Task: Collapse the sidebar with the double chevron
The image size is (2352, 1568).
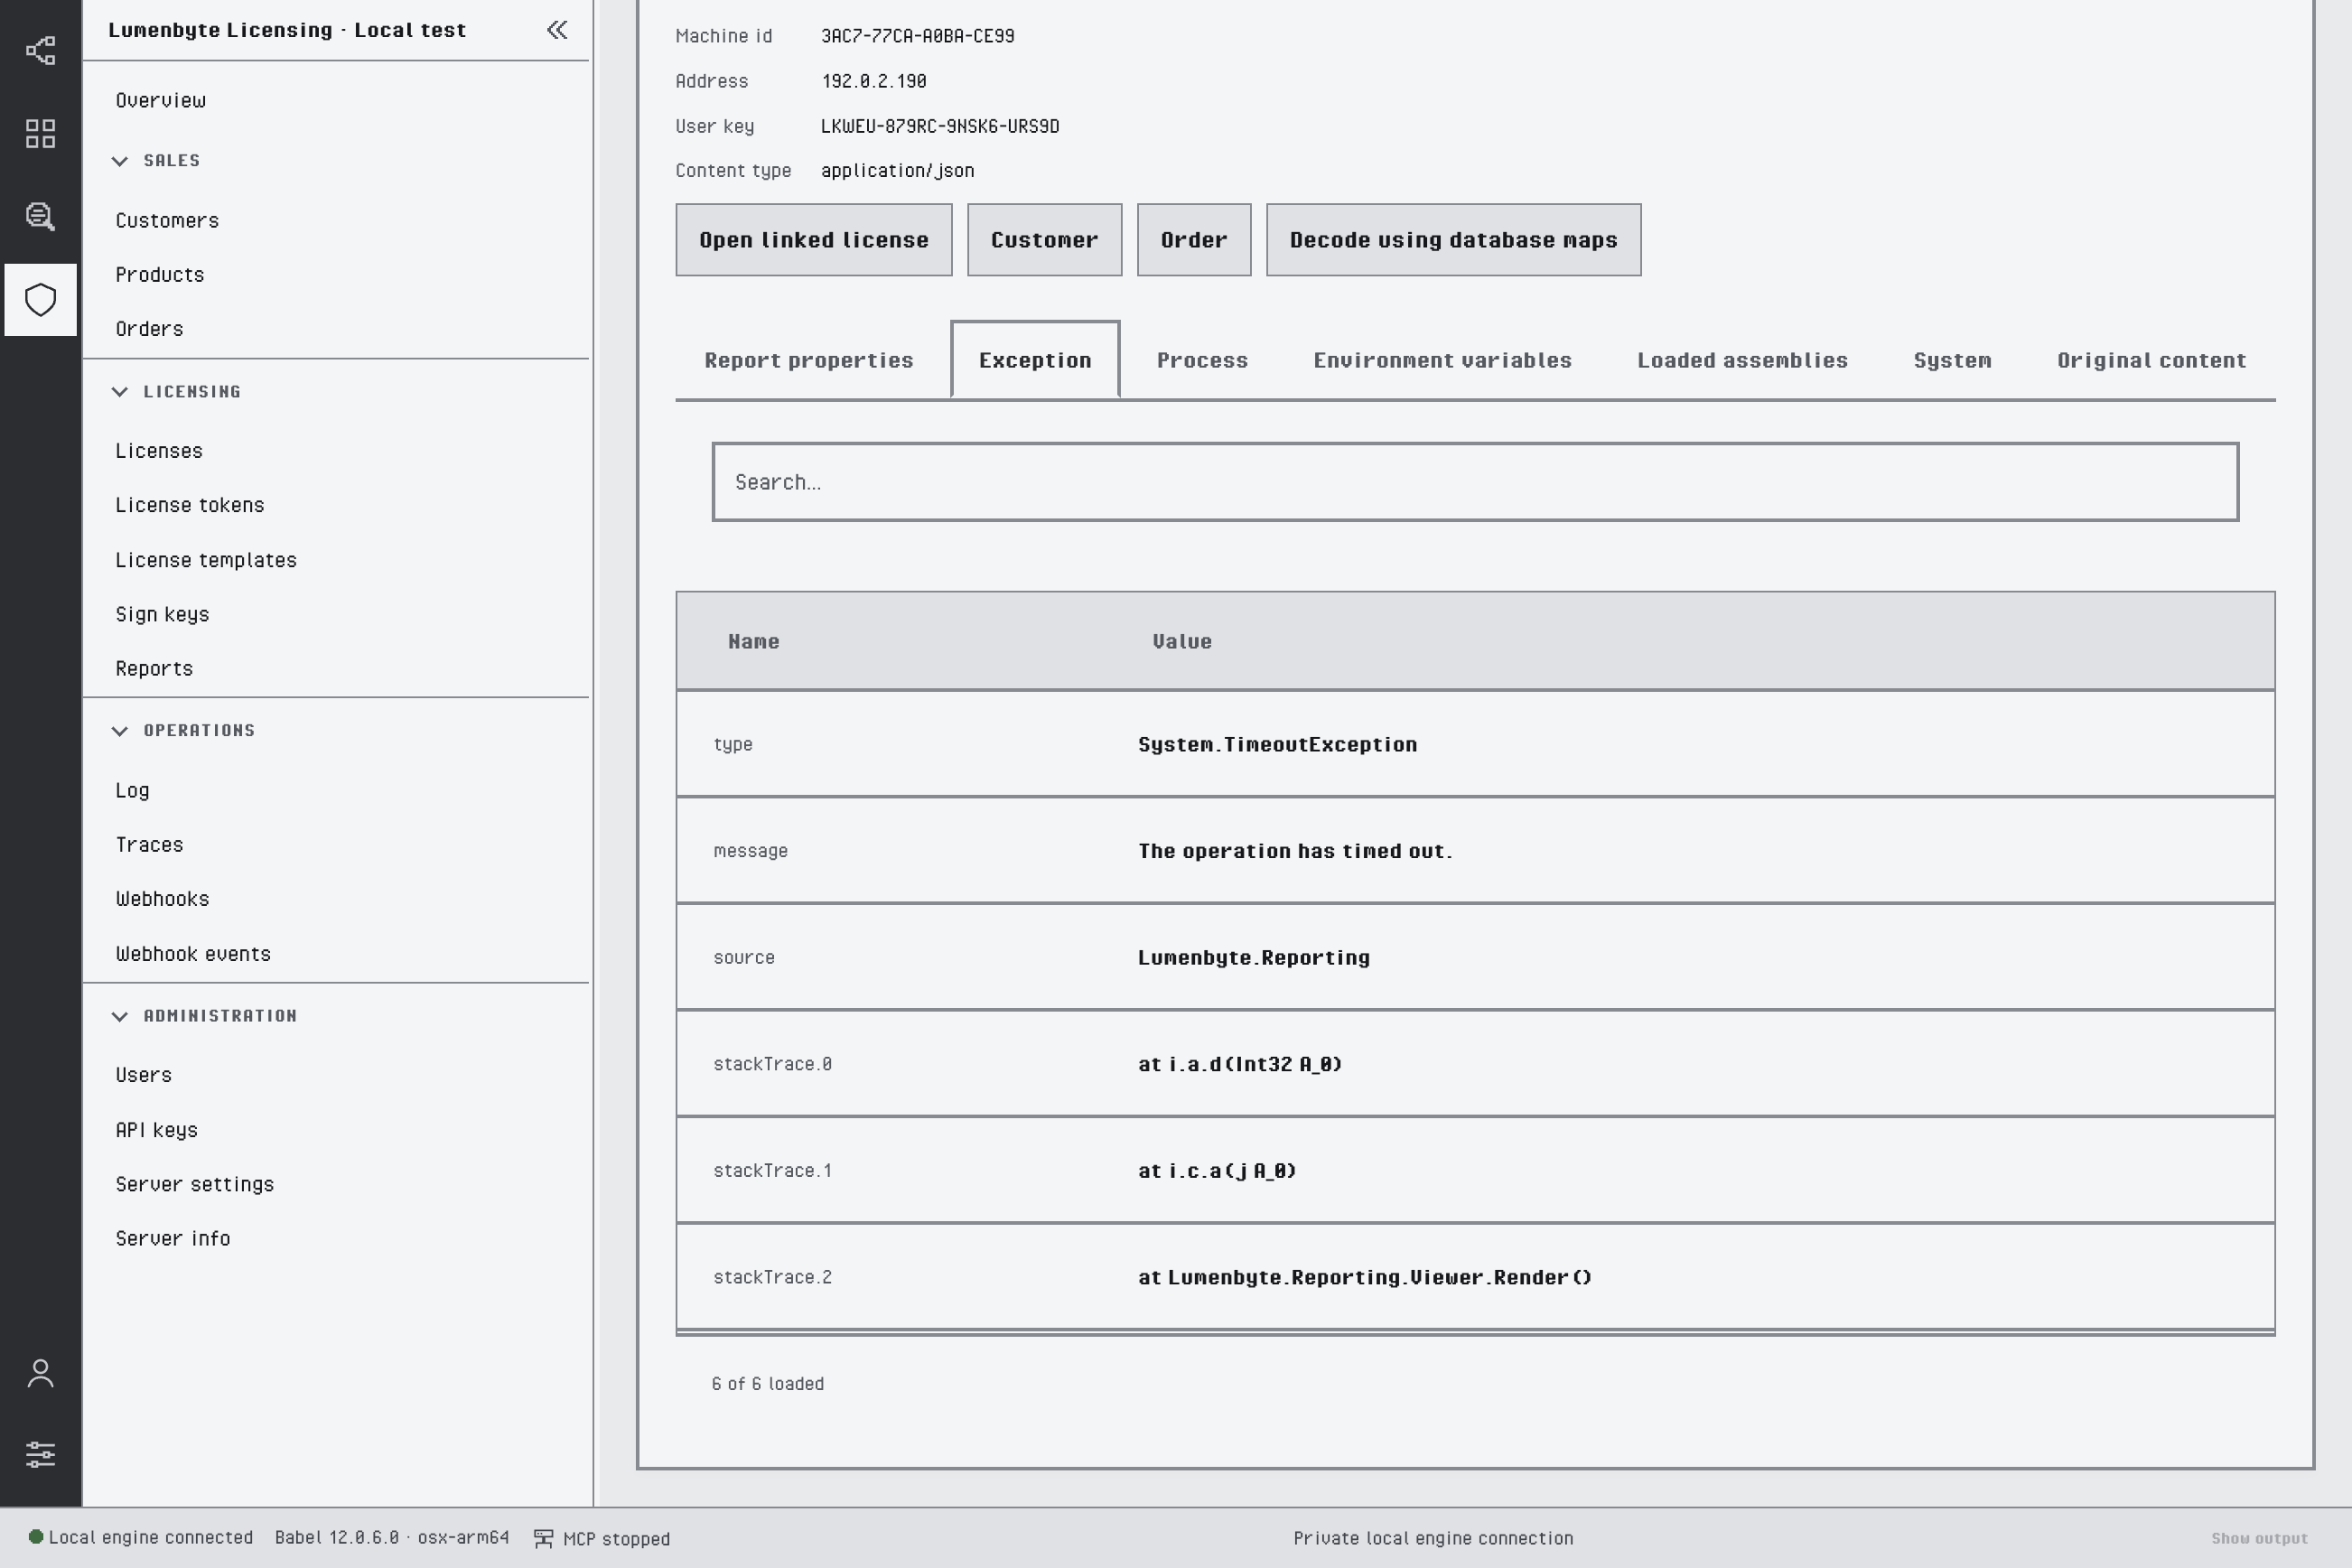Action: click(557, 30)
